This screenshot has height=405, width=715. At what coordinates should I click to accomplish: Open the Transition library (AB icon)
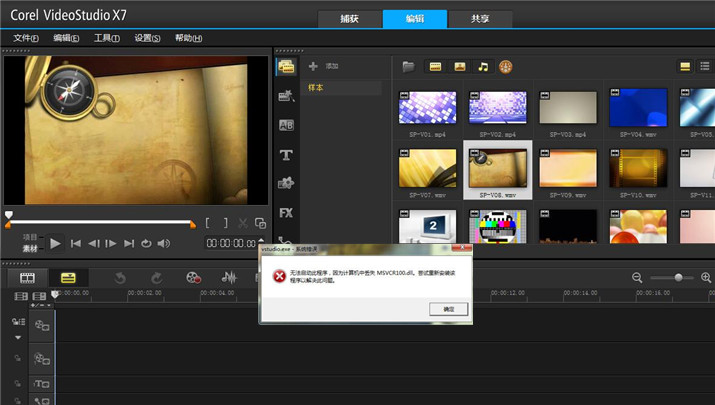tap(286, 126)
